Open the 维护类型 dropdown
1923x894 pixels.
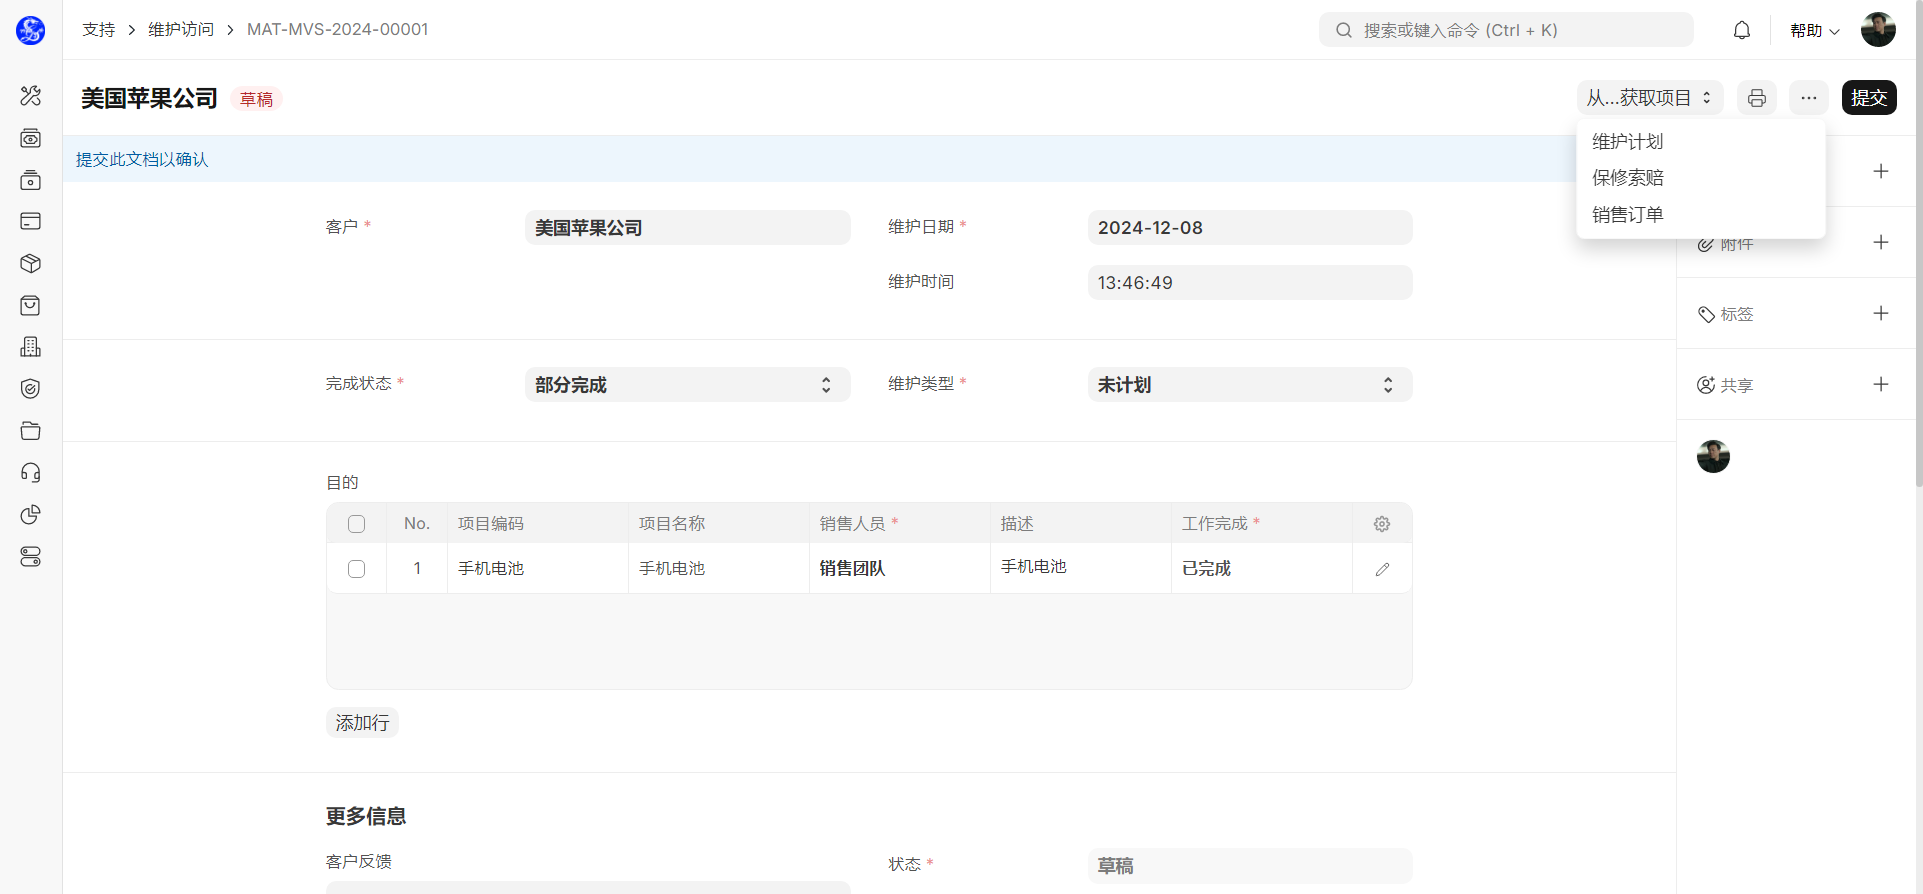(x=1250, y=385)
